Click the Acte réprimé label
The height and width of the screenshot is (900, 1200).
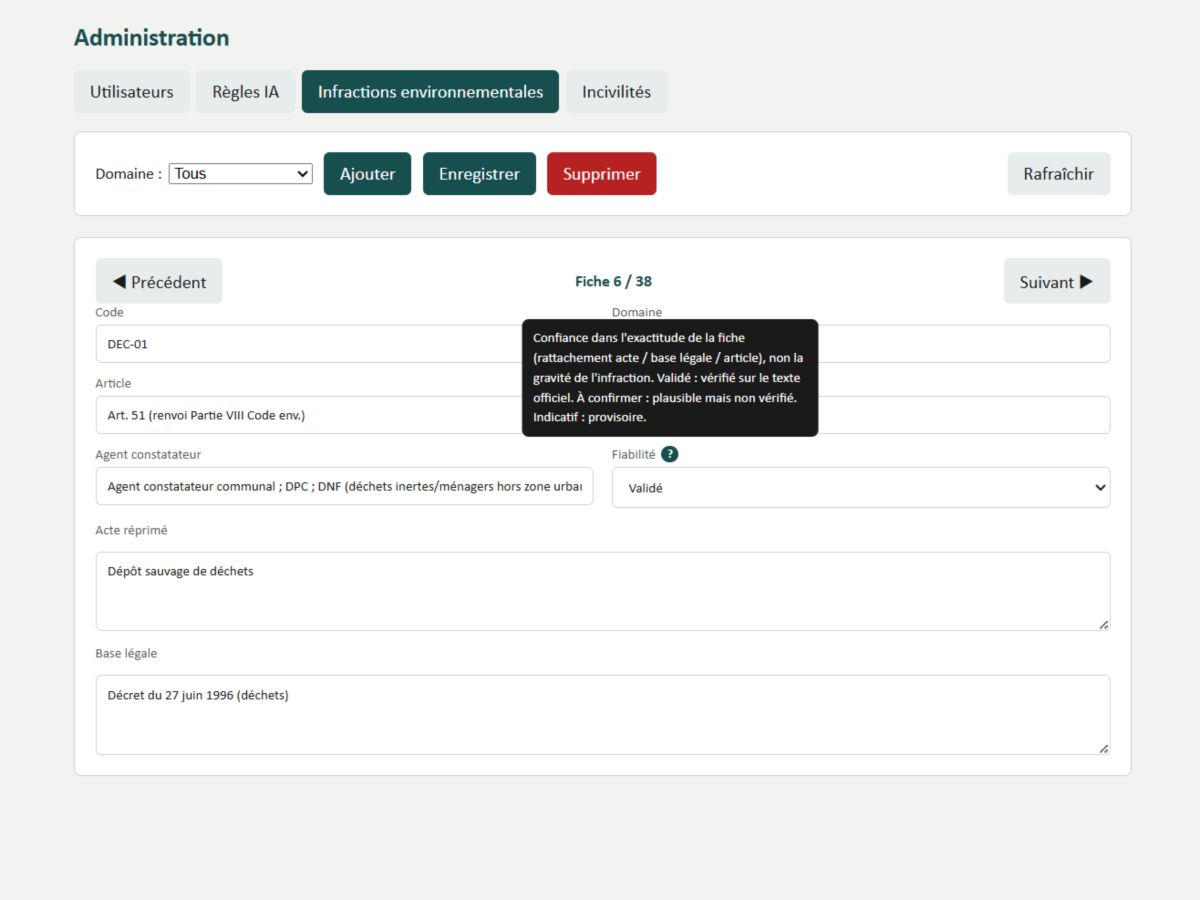(x=131, y=530)
